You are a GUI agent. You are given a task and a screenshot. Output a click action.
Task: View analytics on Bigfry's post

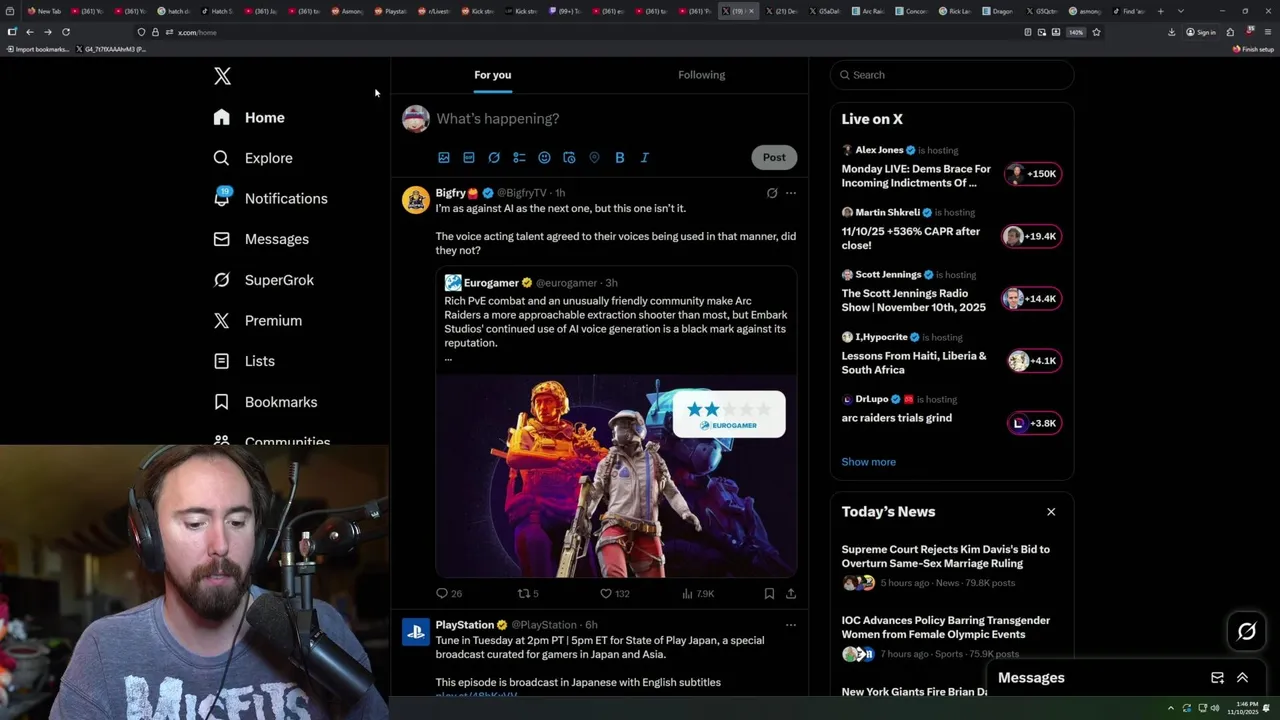click(698, 593)
